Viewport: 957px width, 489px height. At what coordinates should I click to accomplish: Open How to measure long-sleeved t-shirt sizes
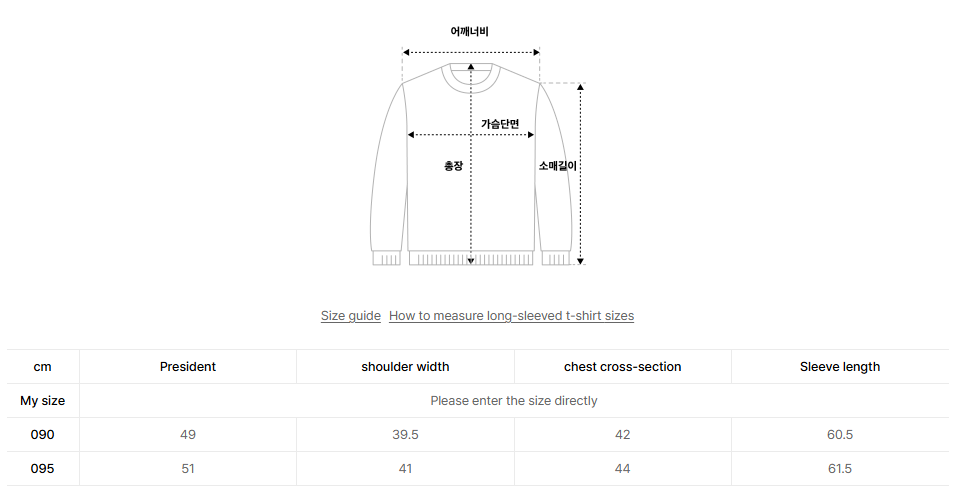(x=511, y=316)
